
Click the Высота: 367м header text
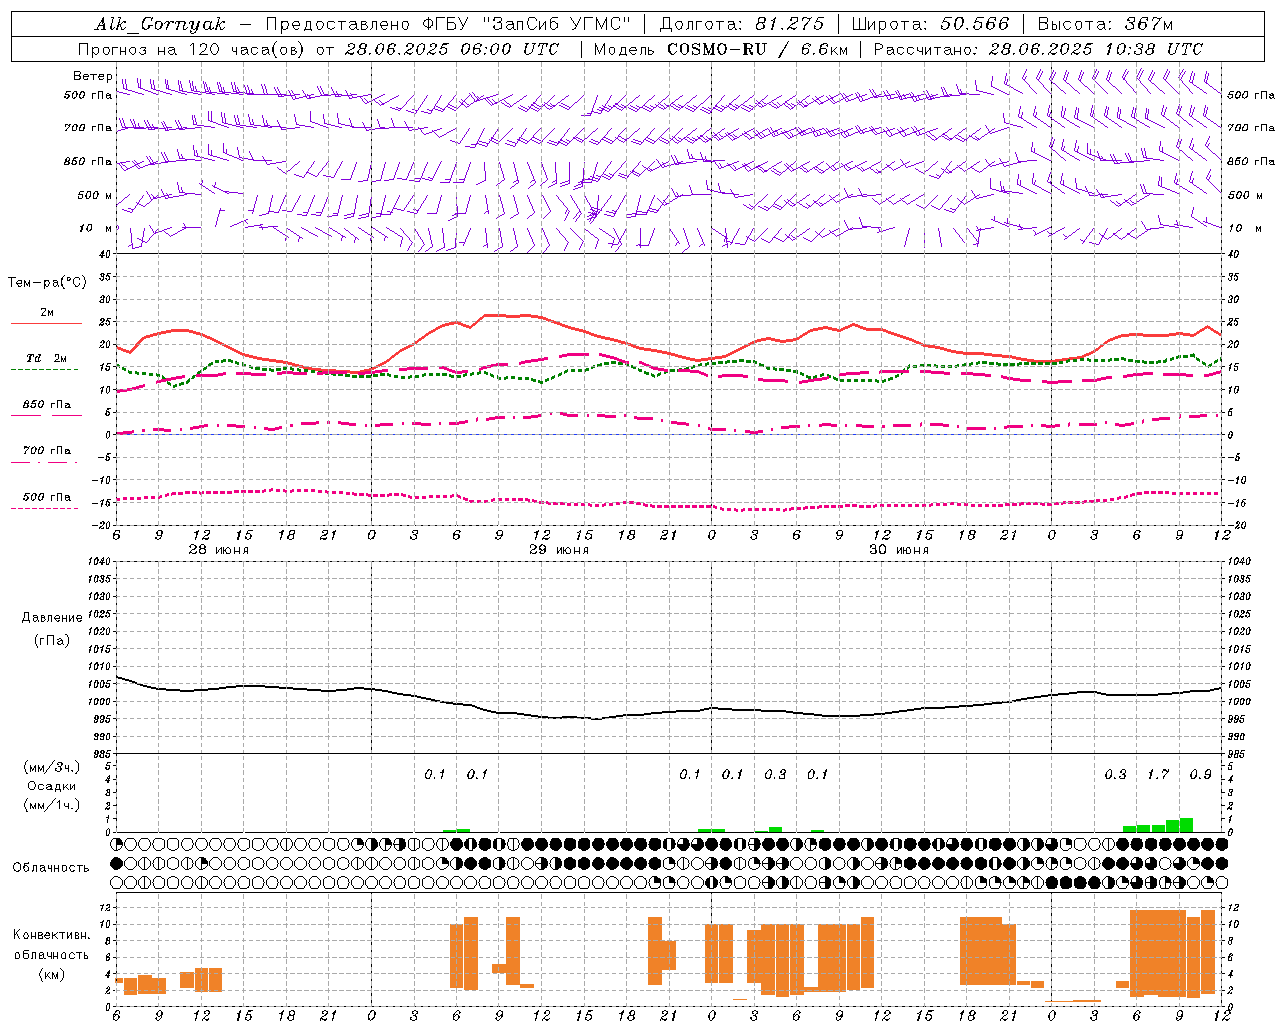tap(1105, 24)
